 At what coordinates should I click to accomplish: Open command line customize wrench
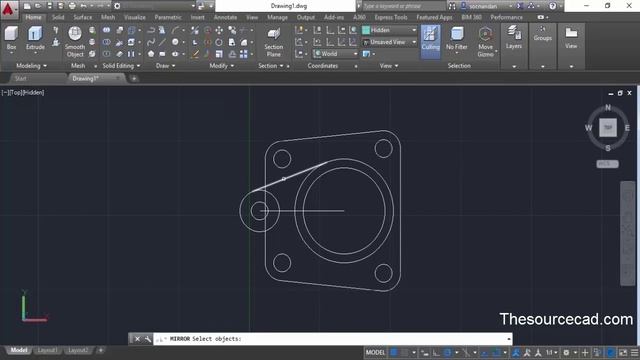[x=147, y=339]
